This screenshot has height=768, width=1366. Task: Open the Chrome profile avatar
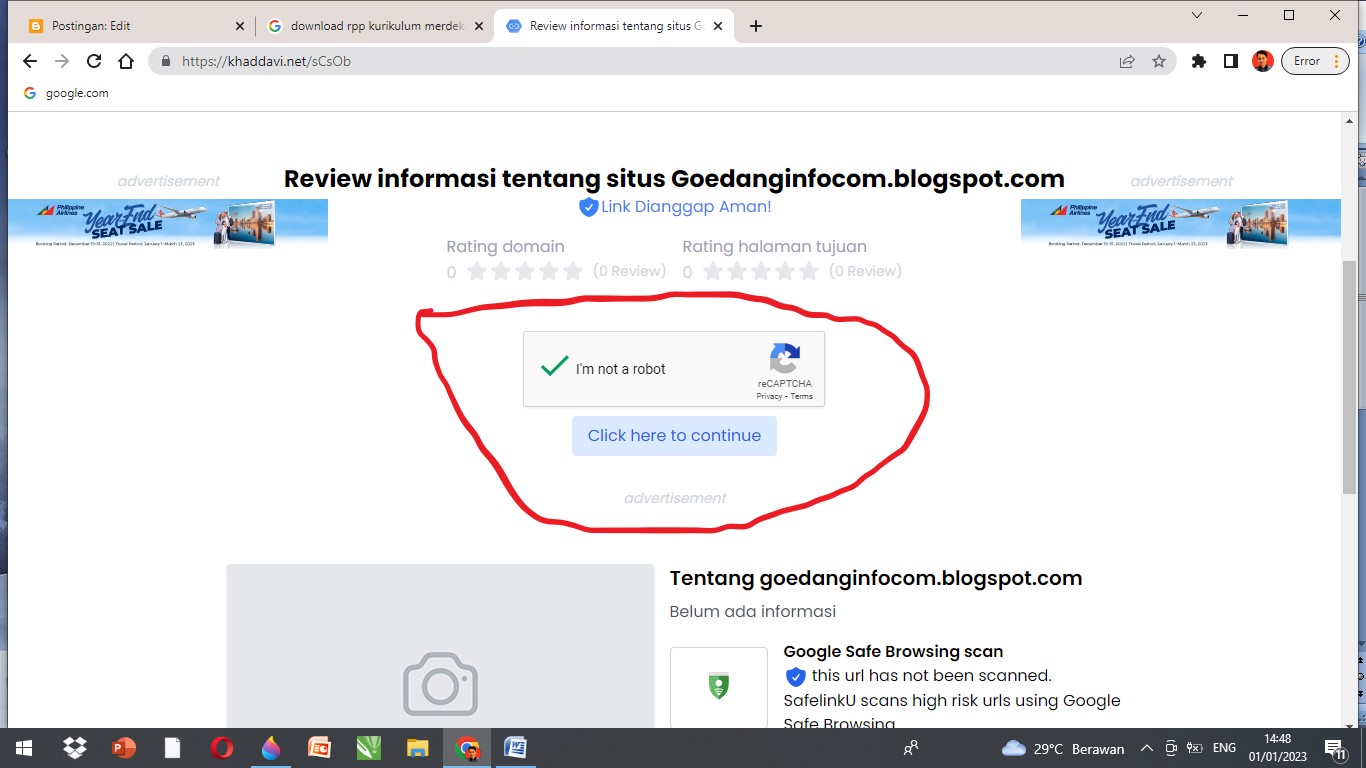(x=1262, y=61)
